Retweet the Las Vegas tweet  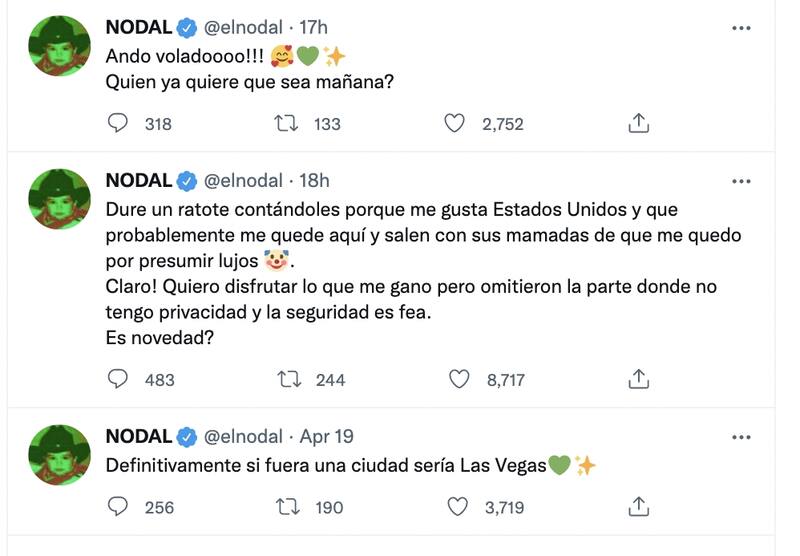pyautogui.click(x=288, y=507)
